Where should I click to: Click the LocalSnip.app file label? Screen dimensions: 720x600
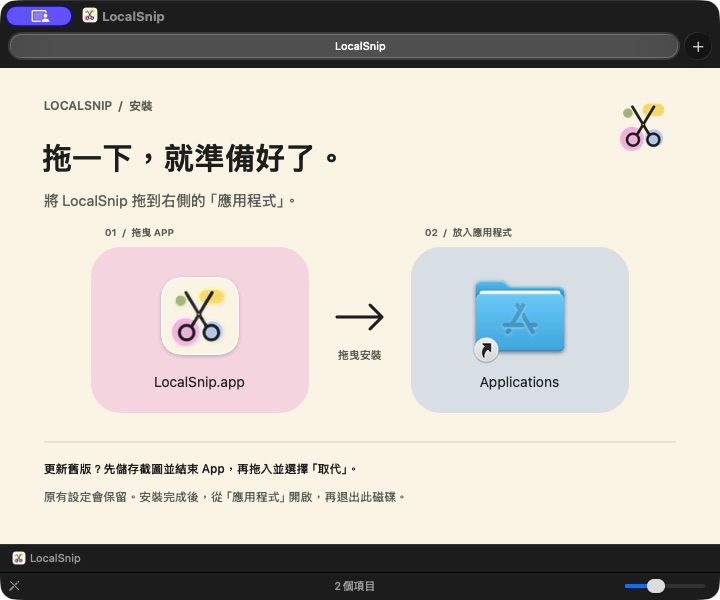199,382
